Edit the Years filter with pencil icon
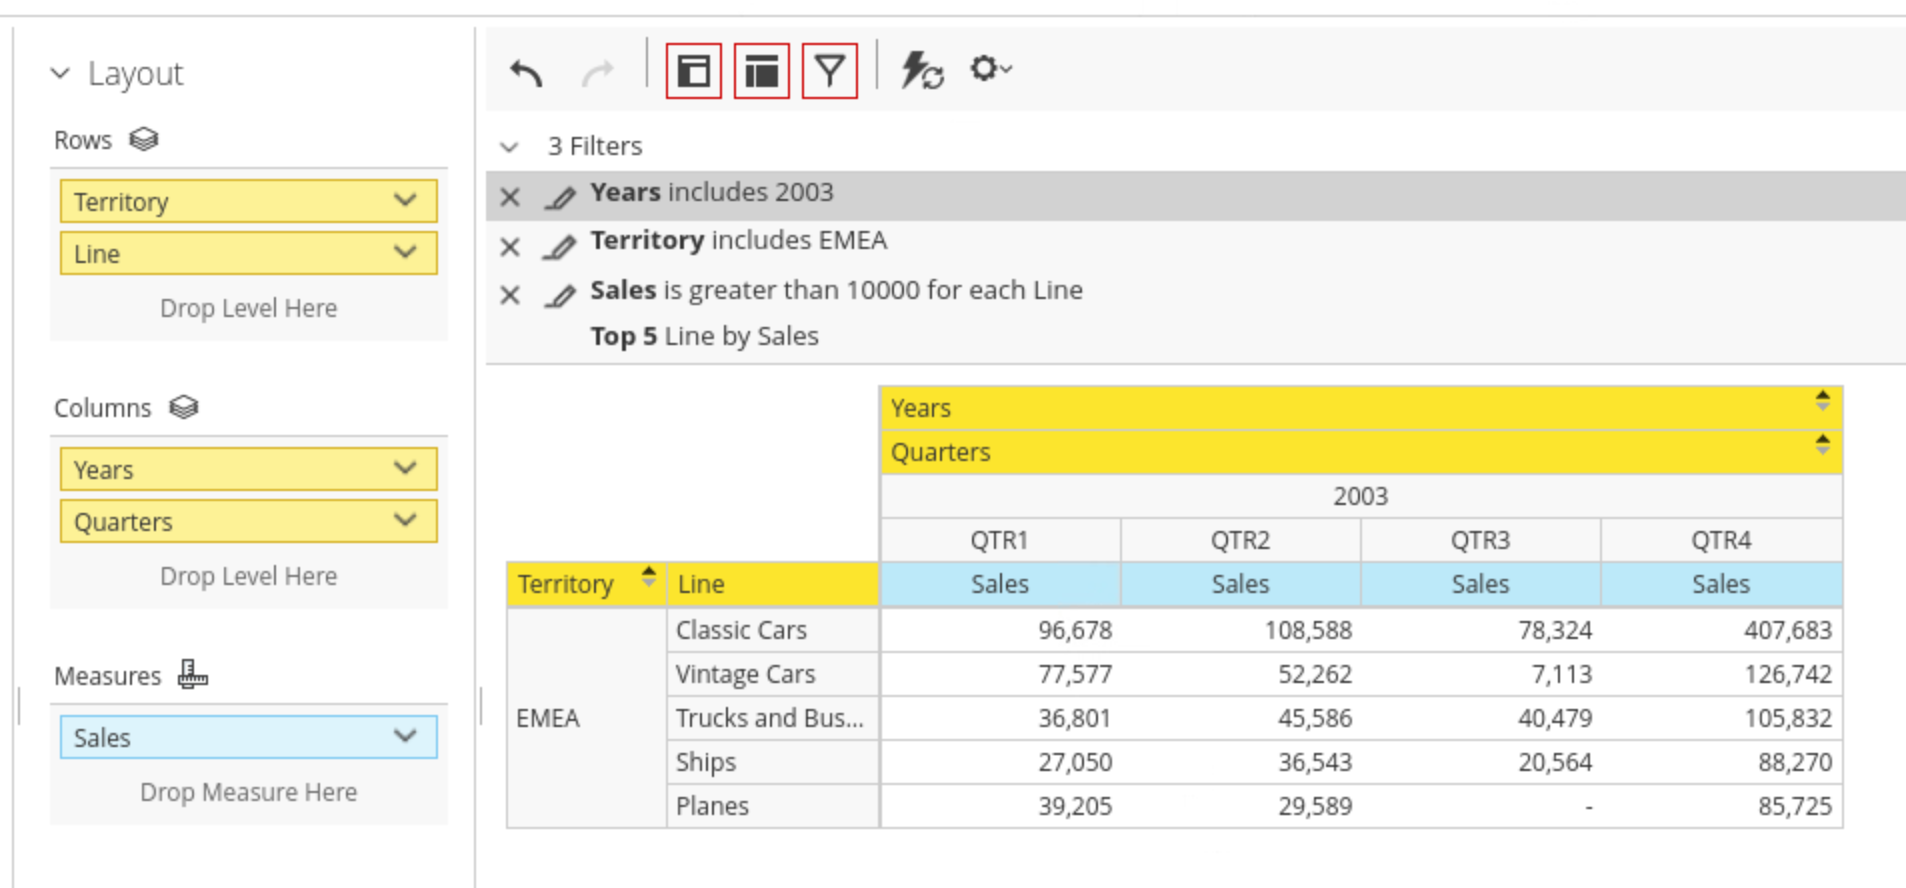This screenshot has height=888, width=1906. 560,197
